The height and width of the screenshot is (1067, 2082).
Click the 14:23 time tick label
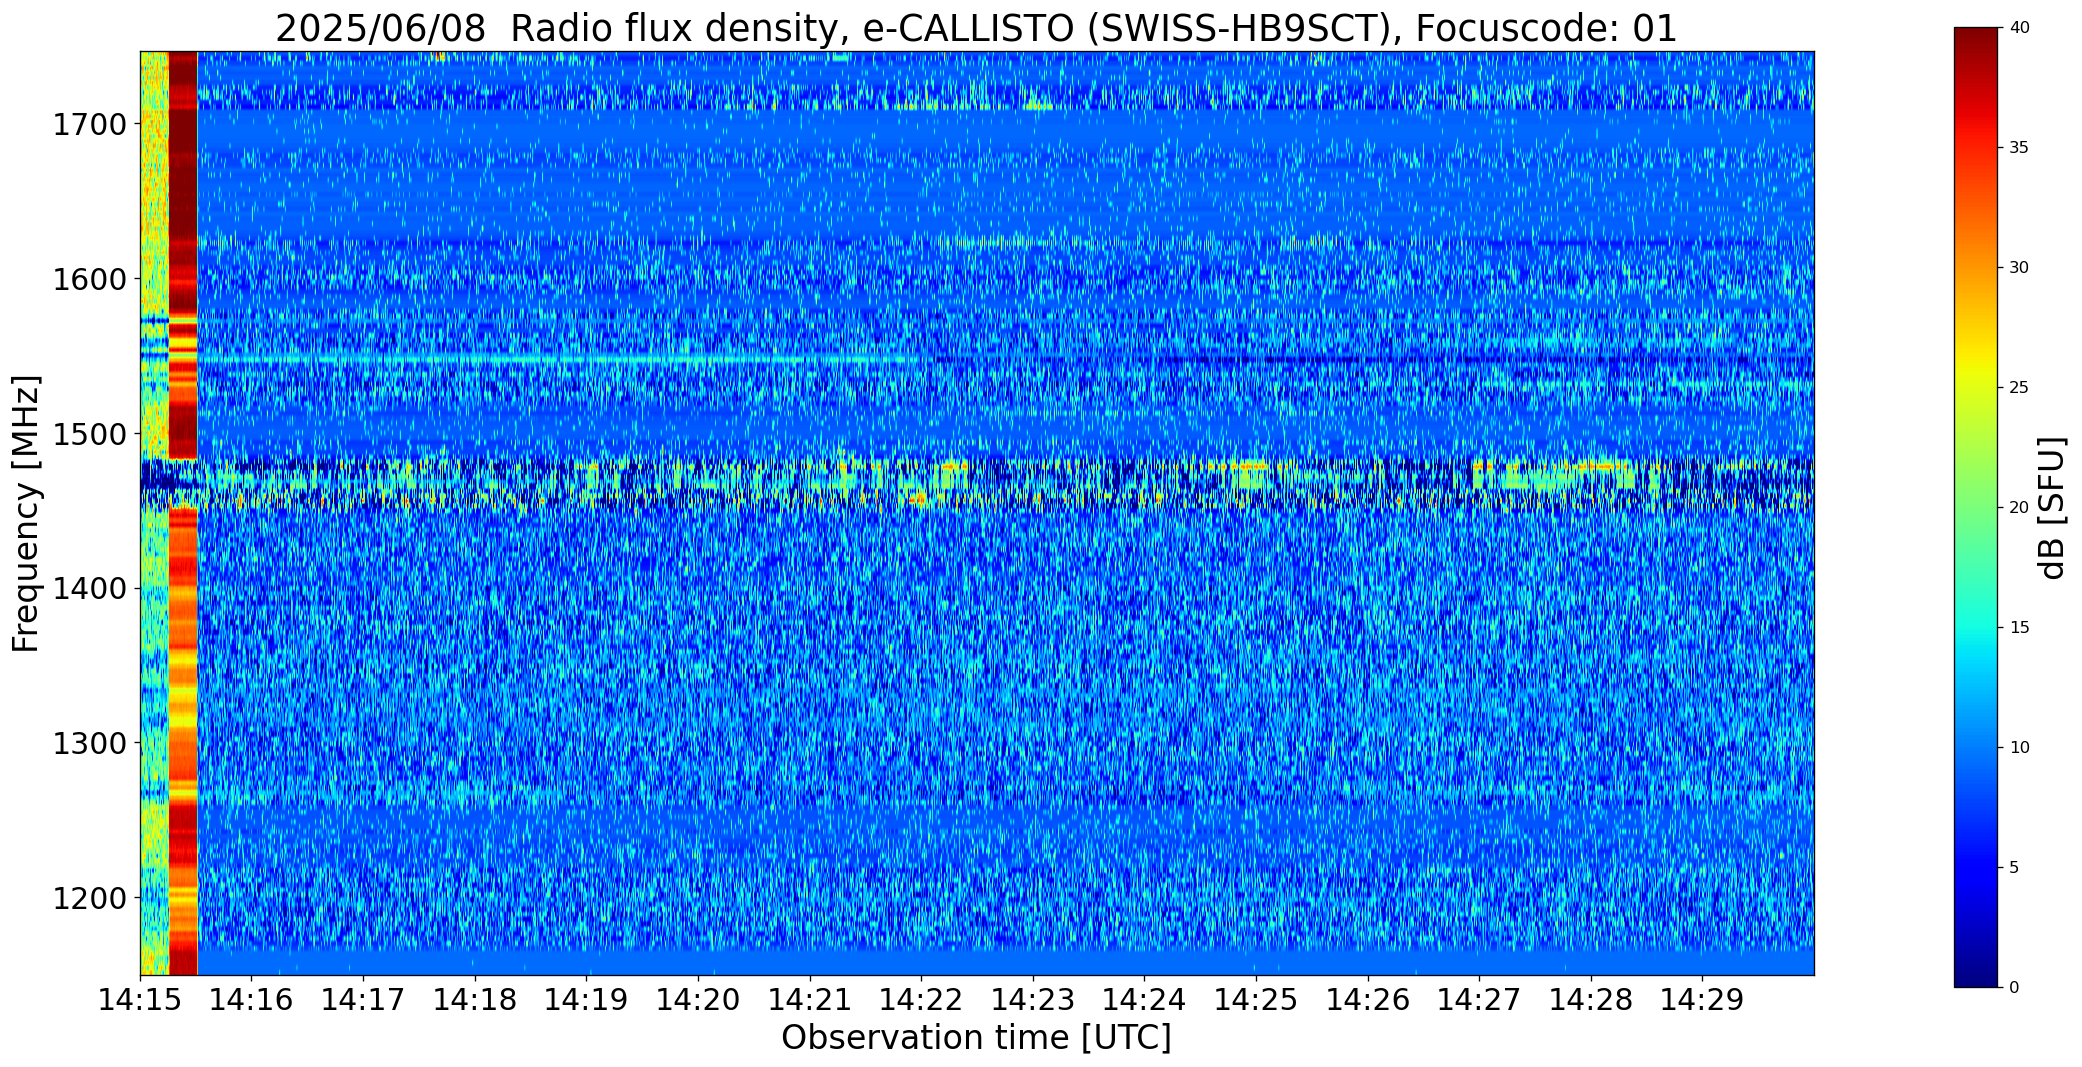1033,1000
